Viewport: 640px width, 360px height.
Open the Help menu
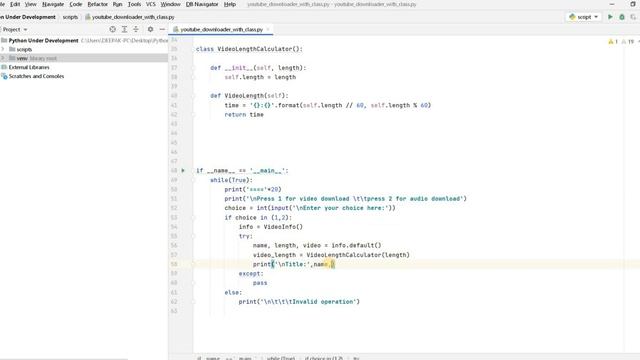tap(230, 4)
